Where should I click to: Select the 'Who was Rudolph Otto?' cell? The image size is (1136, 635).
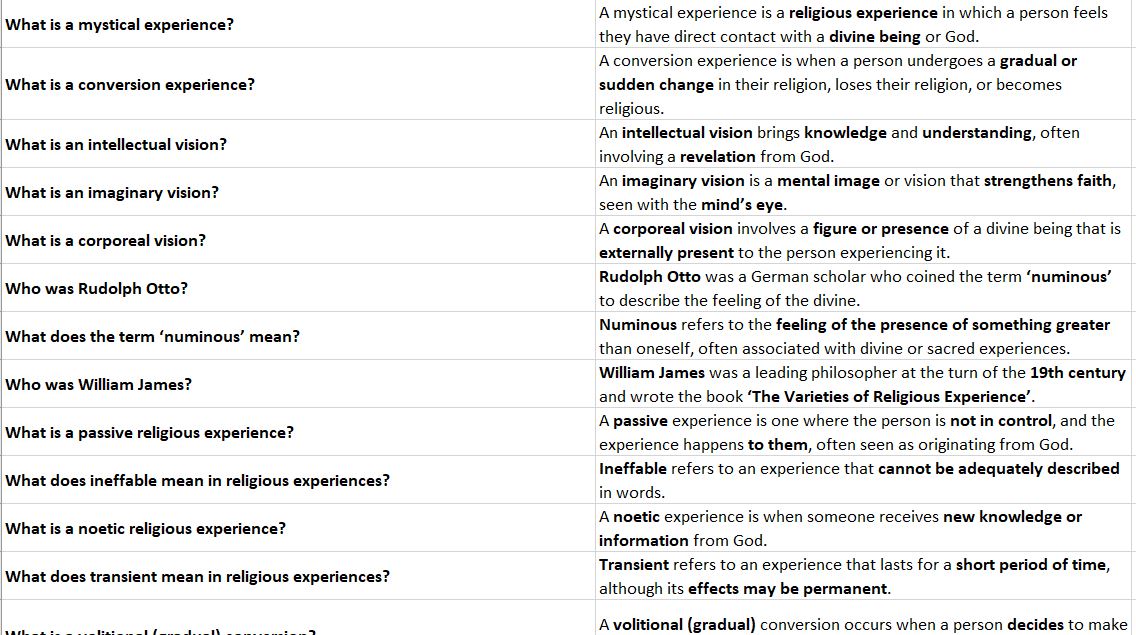pos(97,288)
